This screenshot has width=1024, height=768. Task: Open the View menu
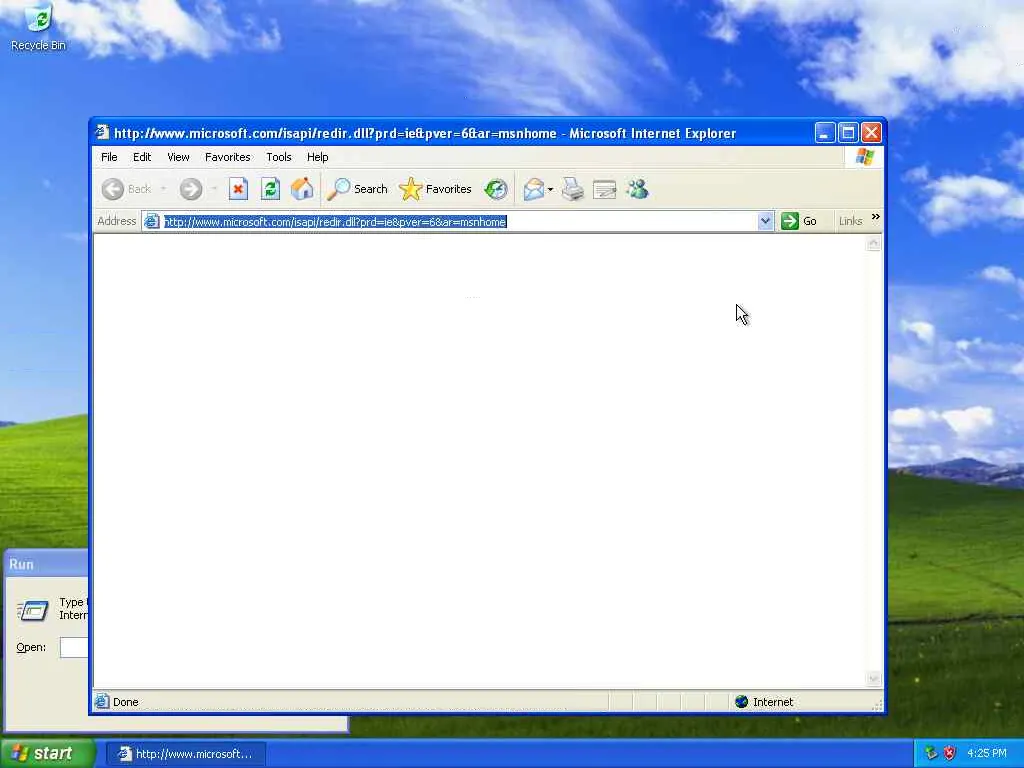(x=178, y=157)
